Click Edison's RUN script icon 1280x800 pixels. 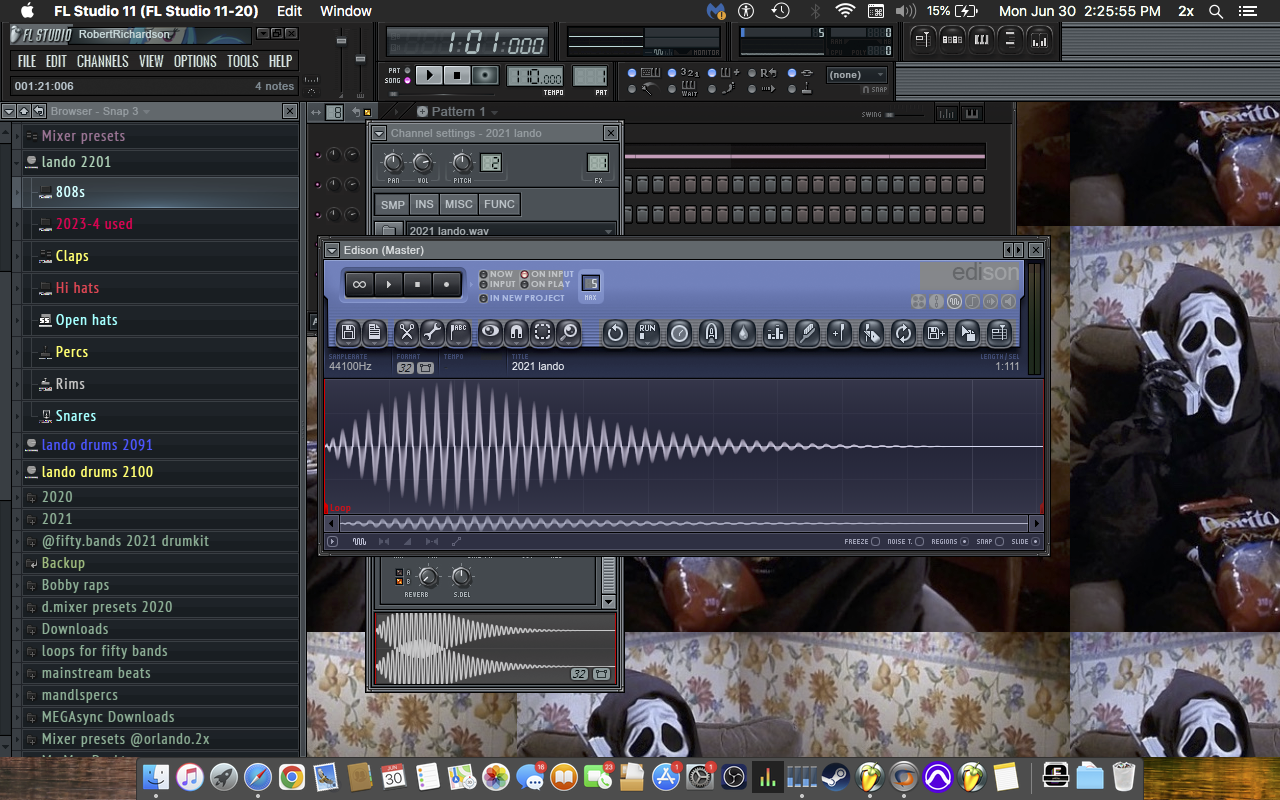647,333
